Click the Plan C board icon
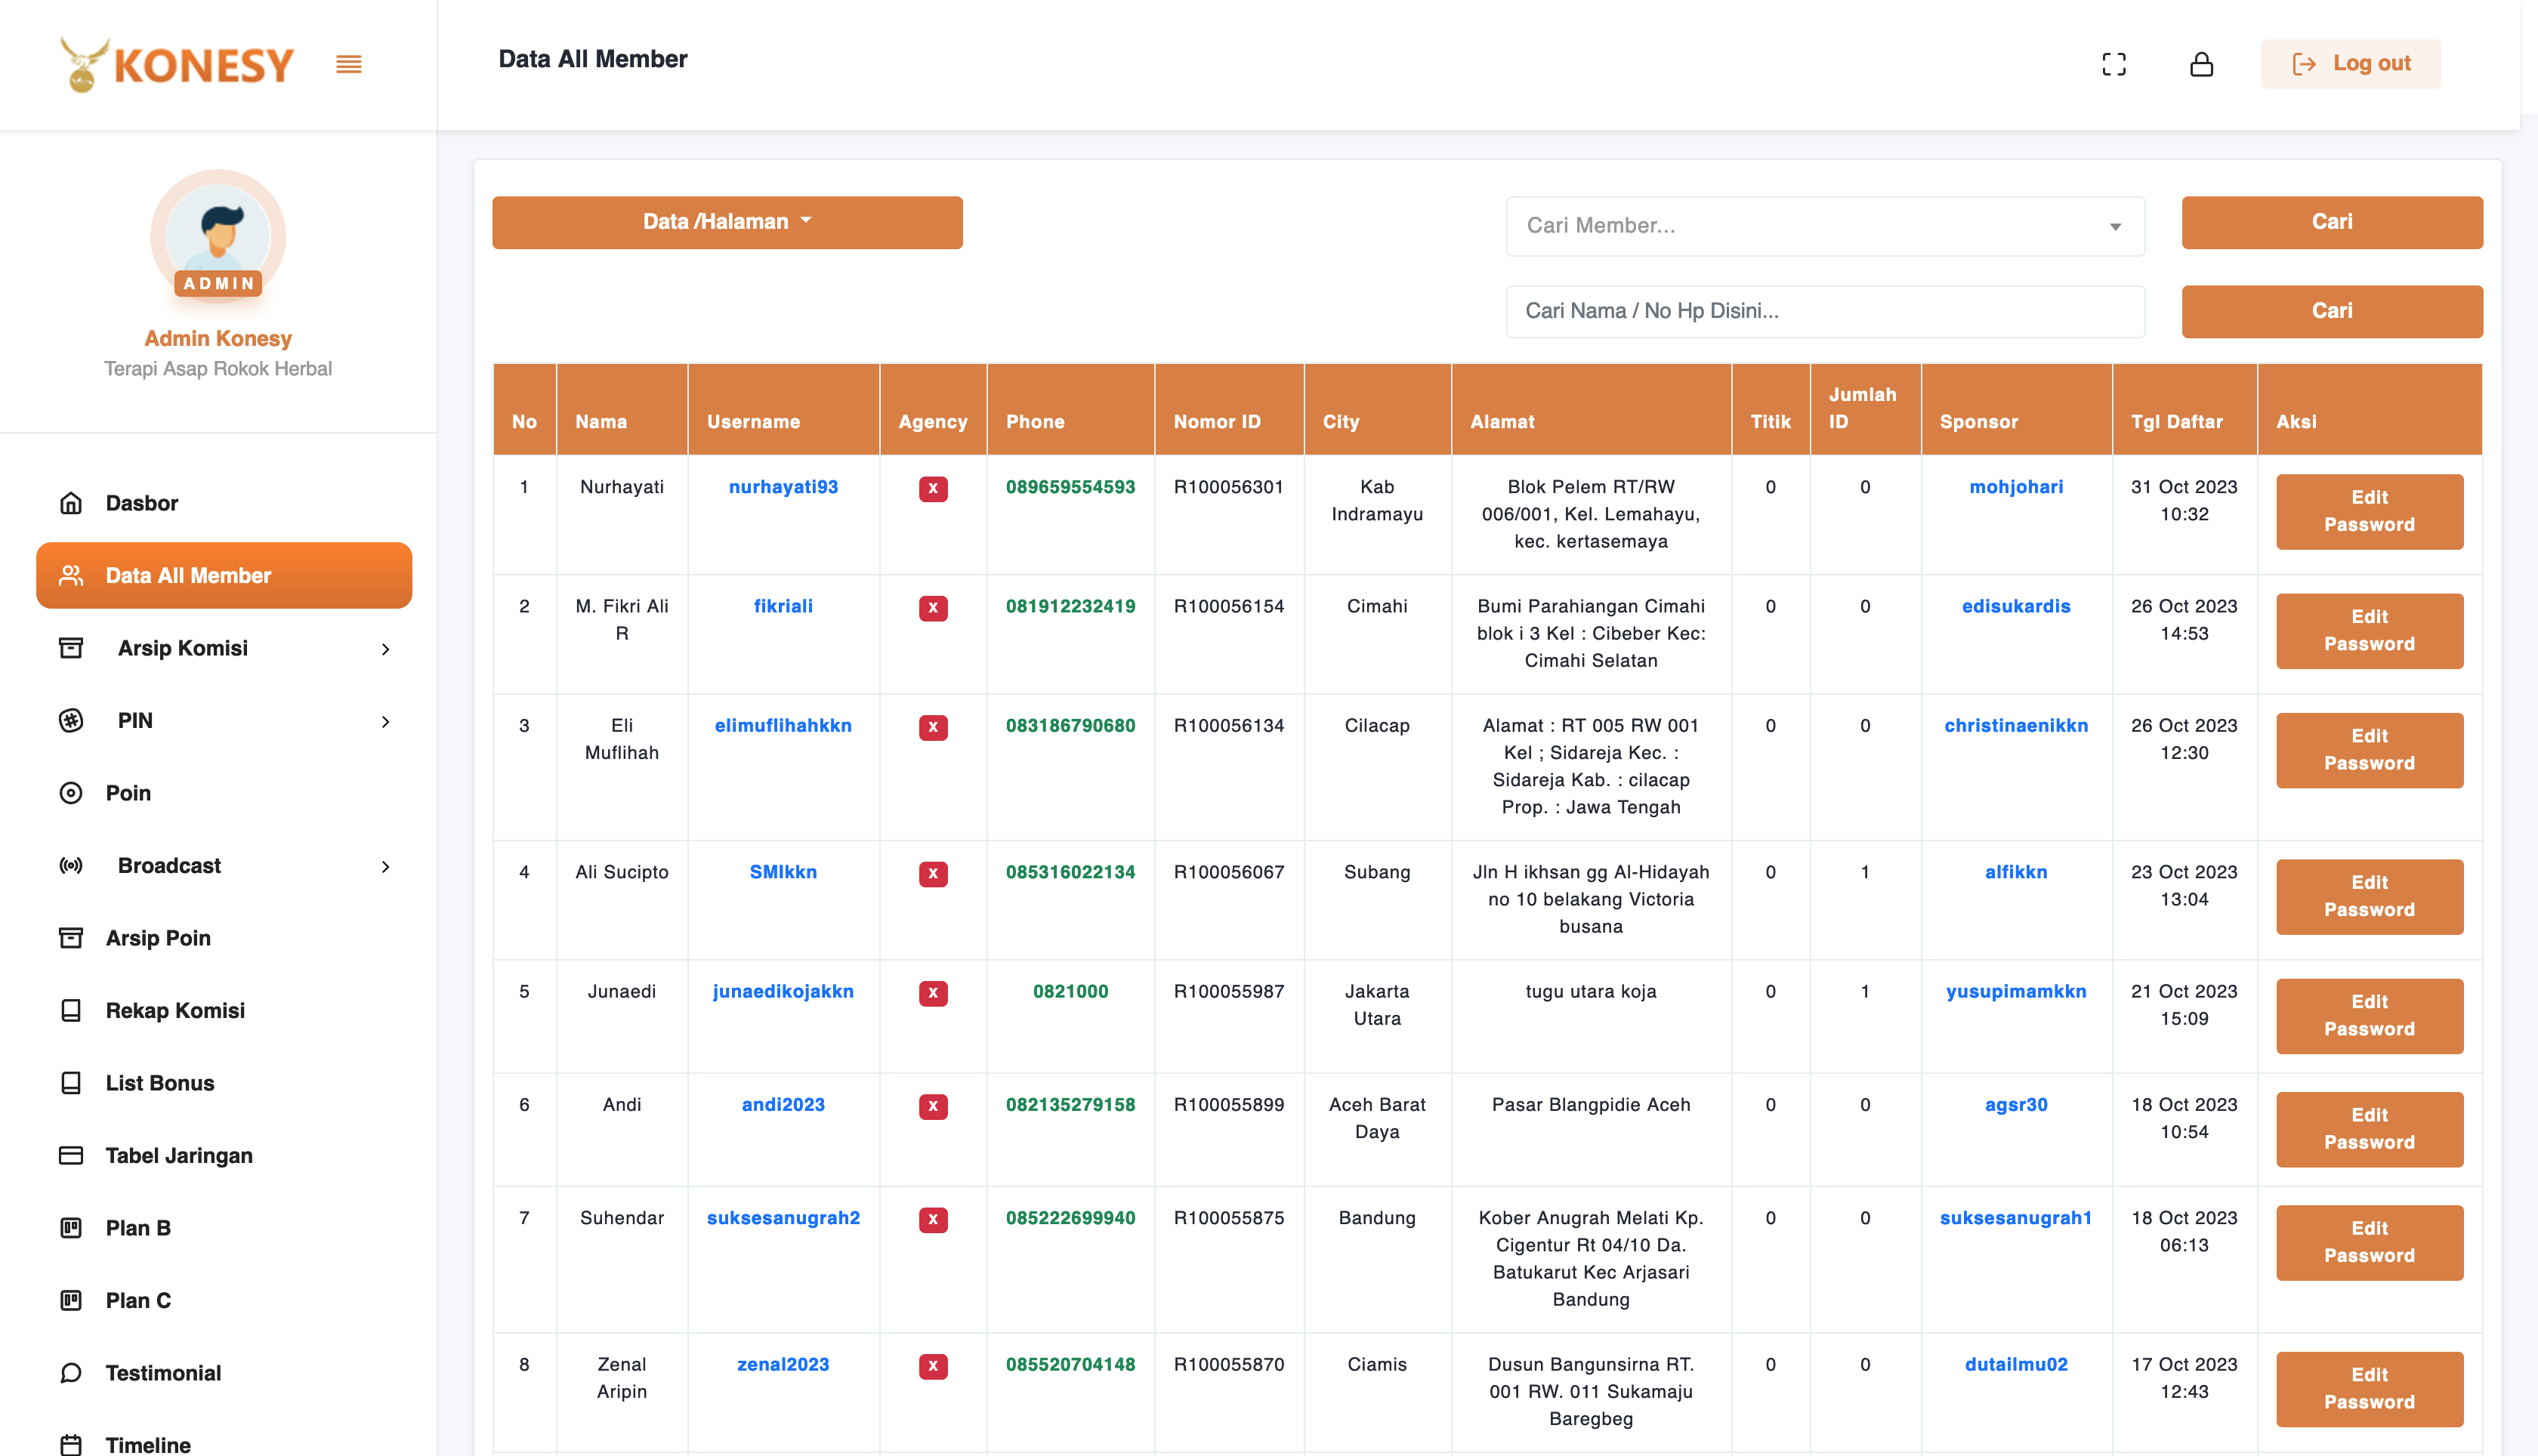The height and width of the screenshot is (1456, 2538). coord(71,1300)
